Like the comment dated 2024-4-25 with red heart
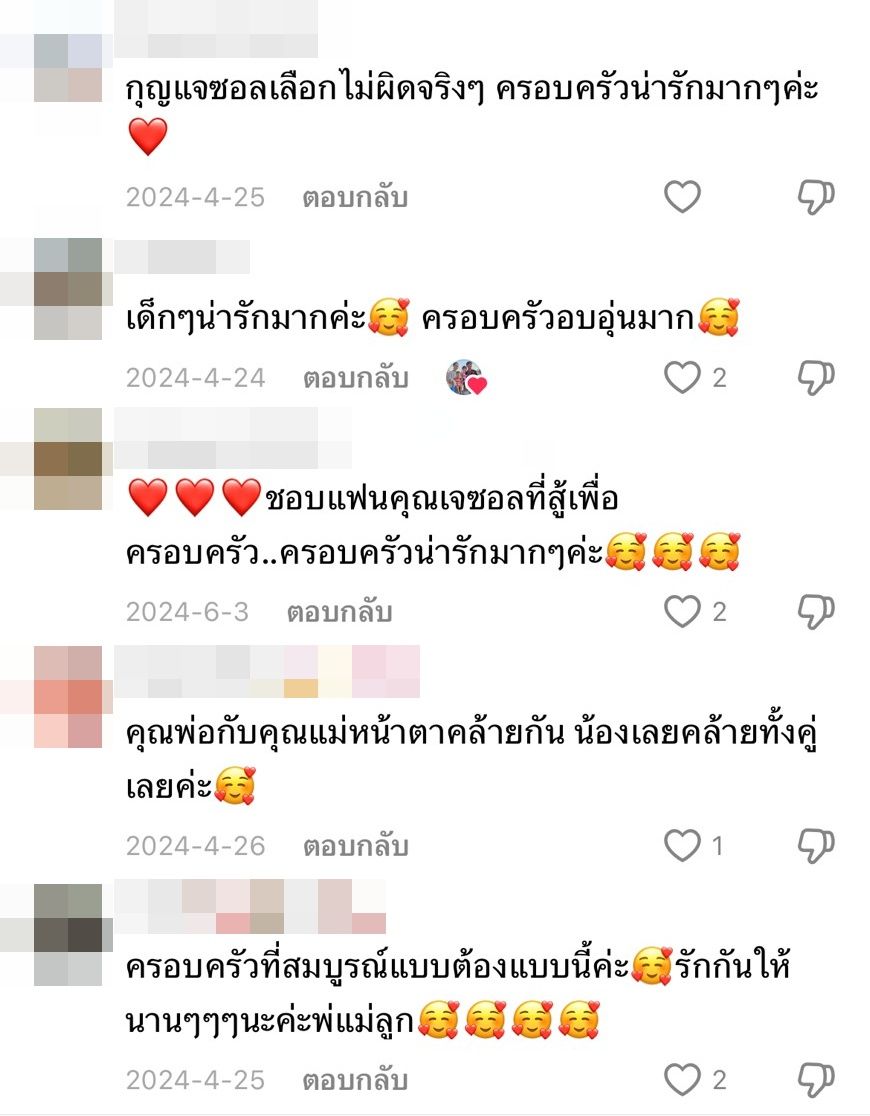Screen dimensions: 870x1116 click(x=682, y=196)
